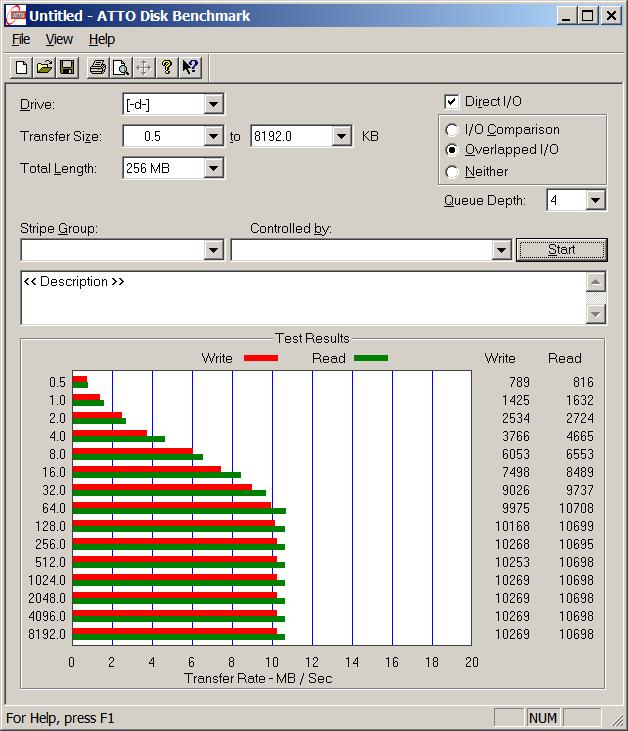Click inside the Description text box
The image size is (628, 731).
300,298
